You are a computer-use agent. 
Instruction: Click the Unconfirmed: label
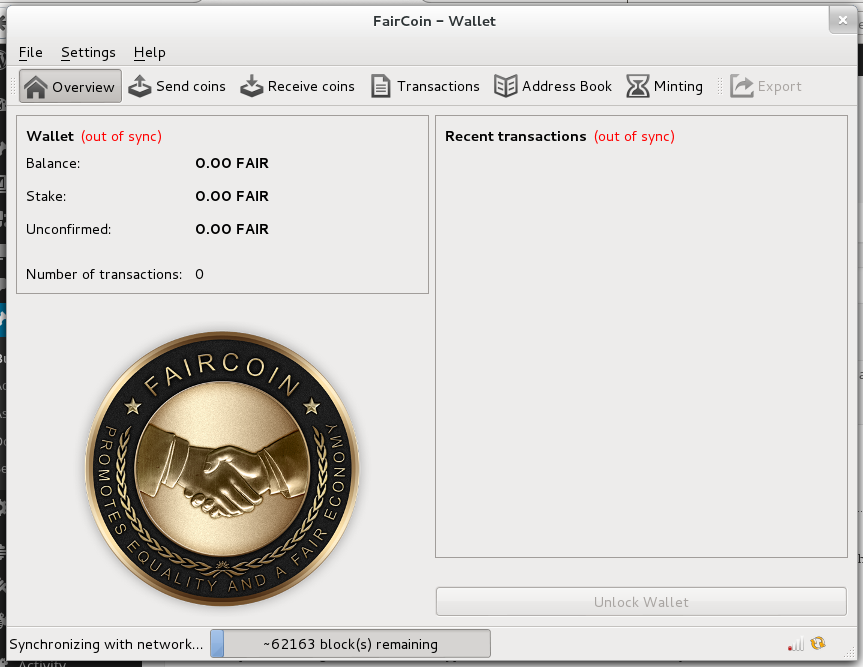68,229
